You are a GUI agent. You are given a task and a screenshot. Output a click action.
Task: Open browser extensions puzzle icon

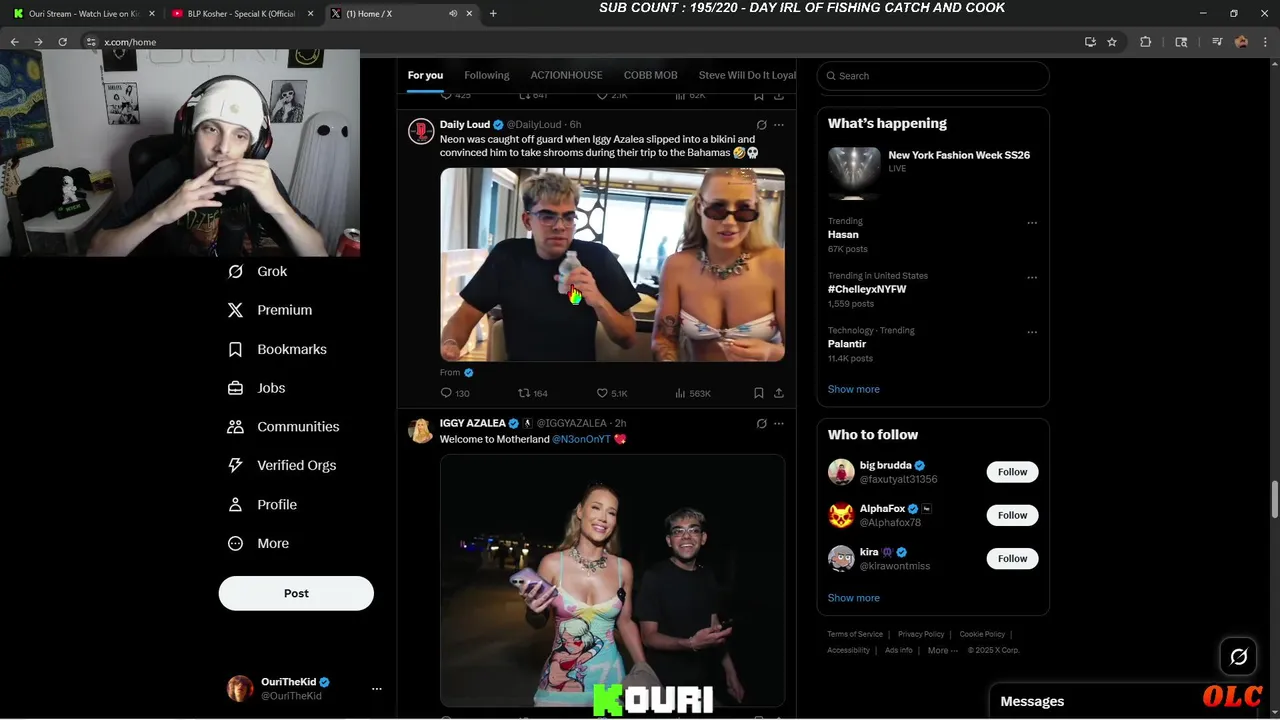pos(1146,42)
